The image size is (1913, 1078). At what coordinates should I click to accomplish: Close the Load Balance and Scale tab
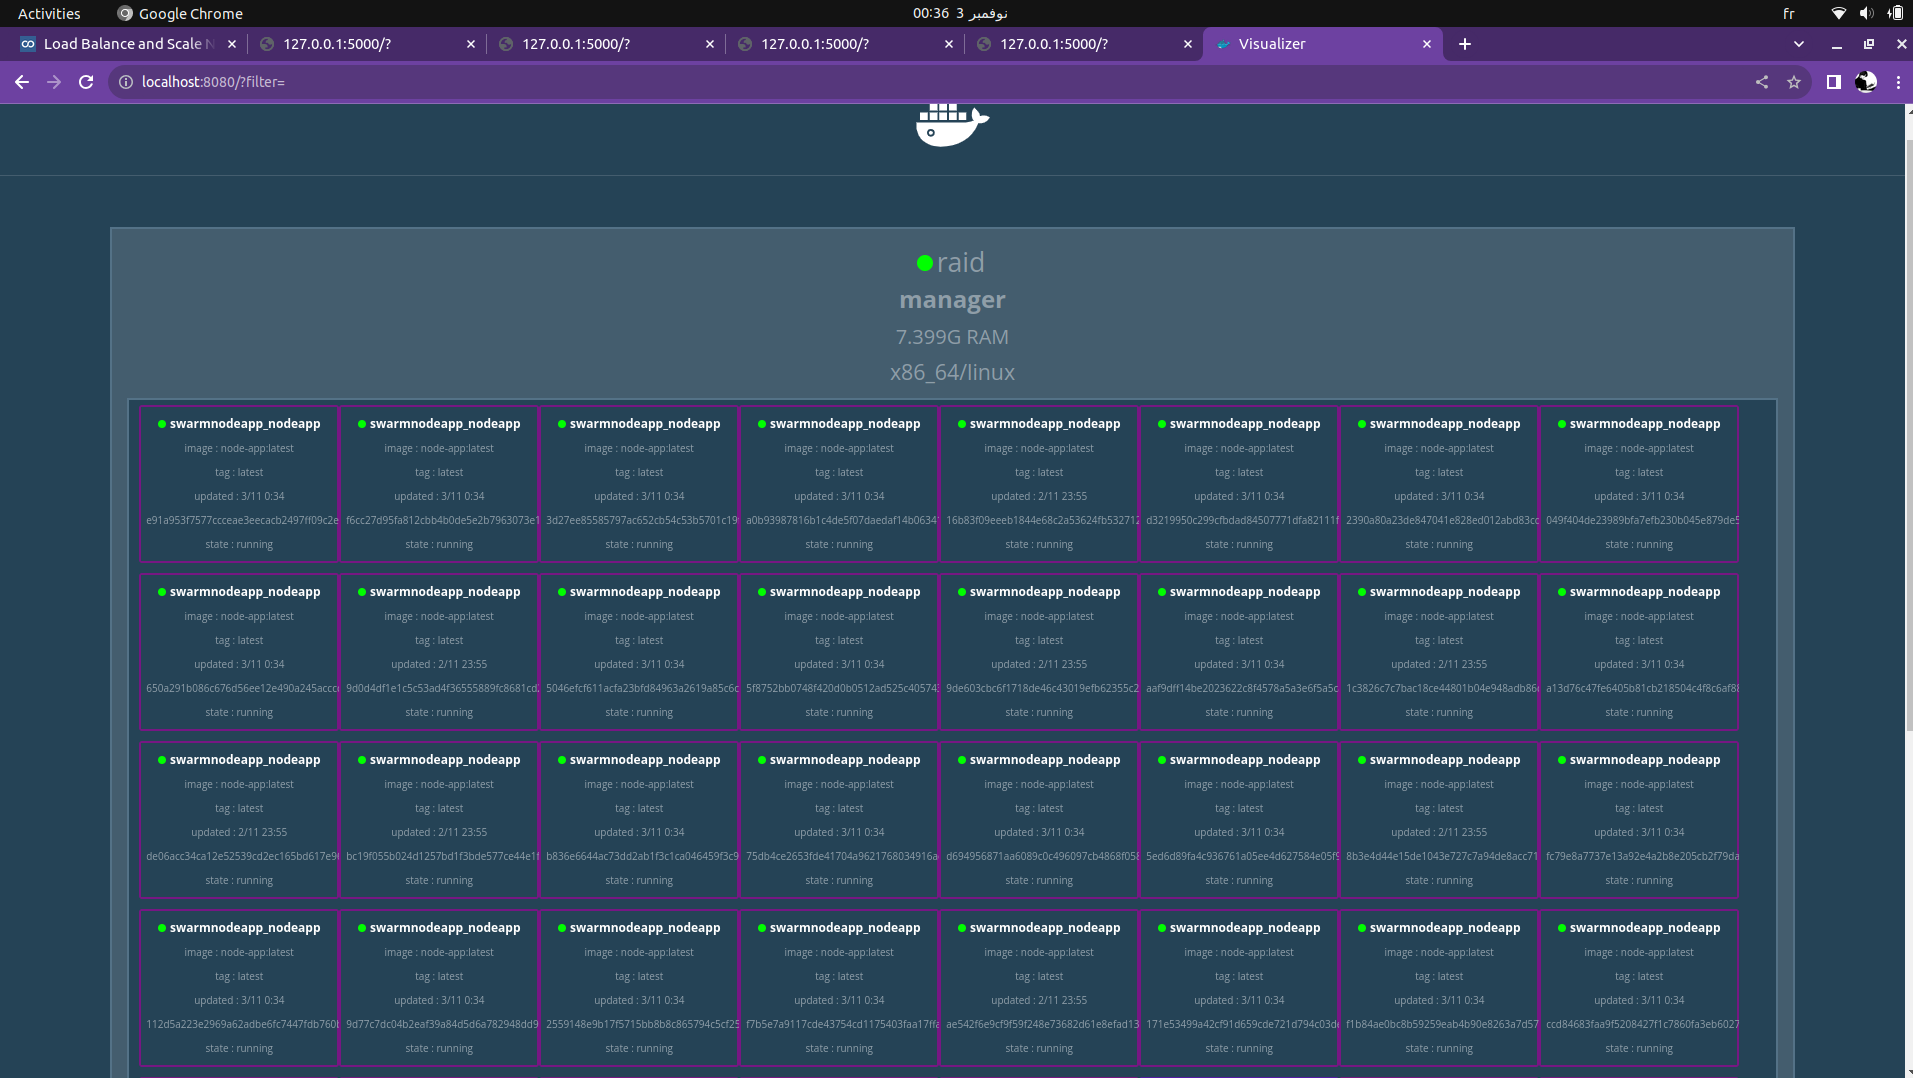coord(232,44)
